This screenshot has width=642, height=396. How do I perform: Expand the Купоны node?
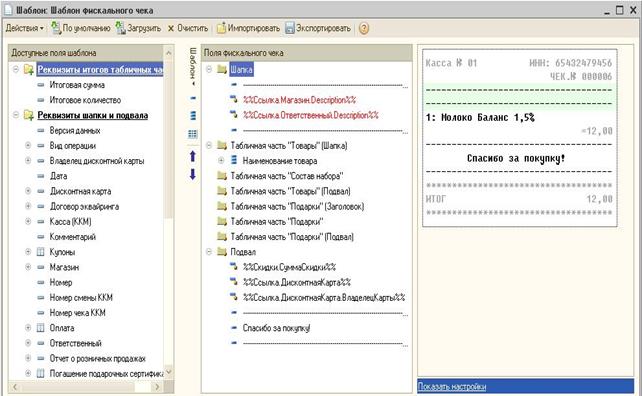pyautogui.click(x=28, y=251)
